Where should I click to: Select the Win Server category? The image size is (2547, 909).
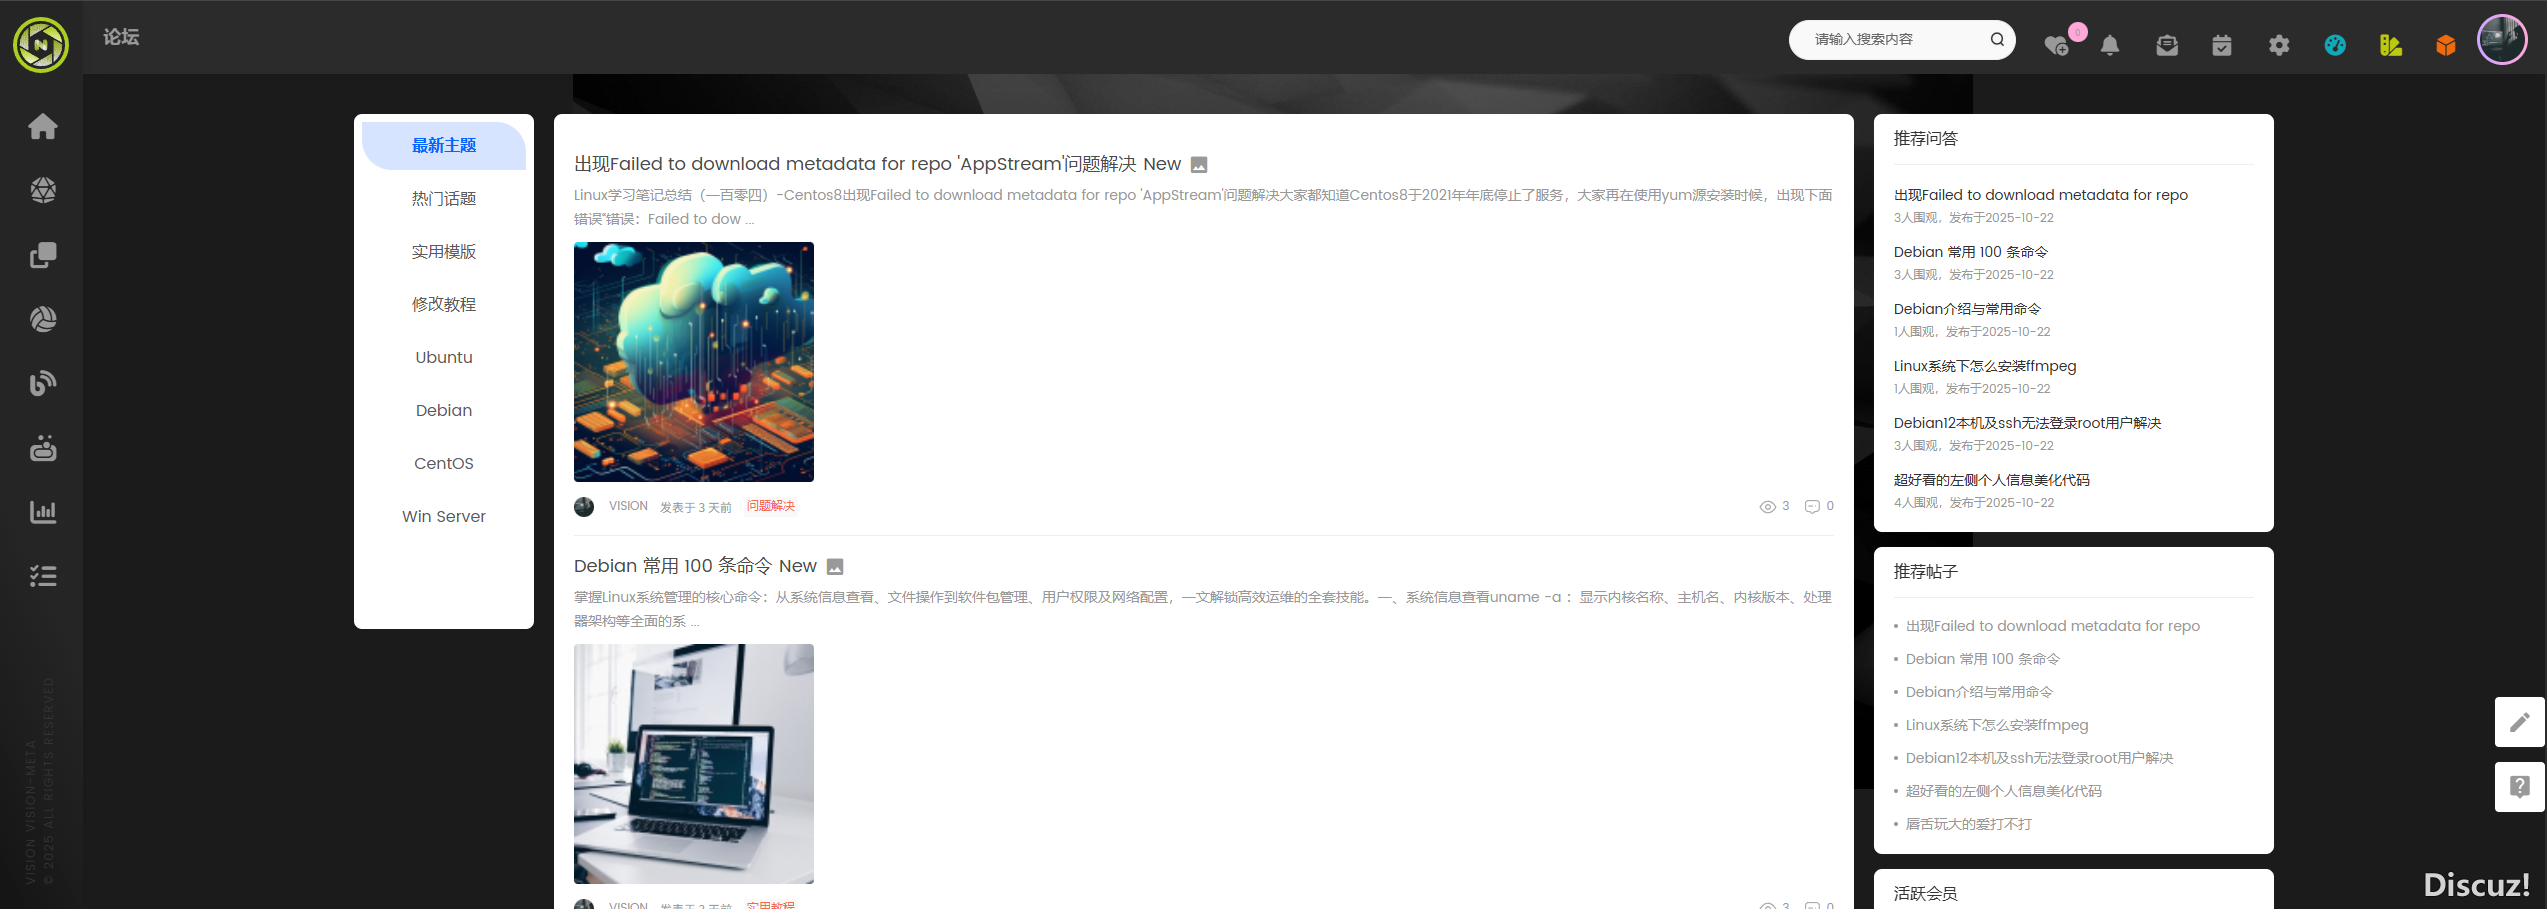pos(444,517)
